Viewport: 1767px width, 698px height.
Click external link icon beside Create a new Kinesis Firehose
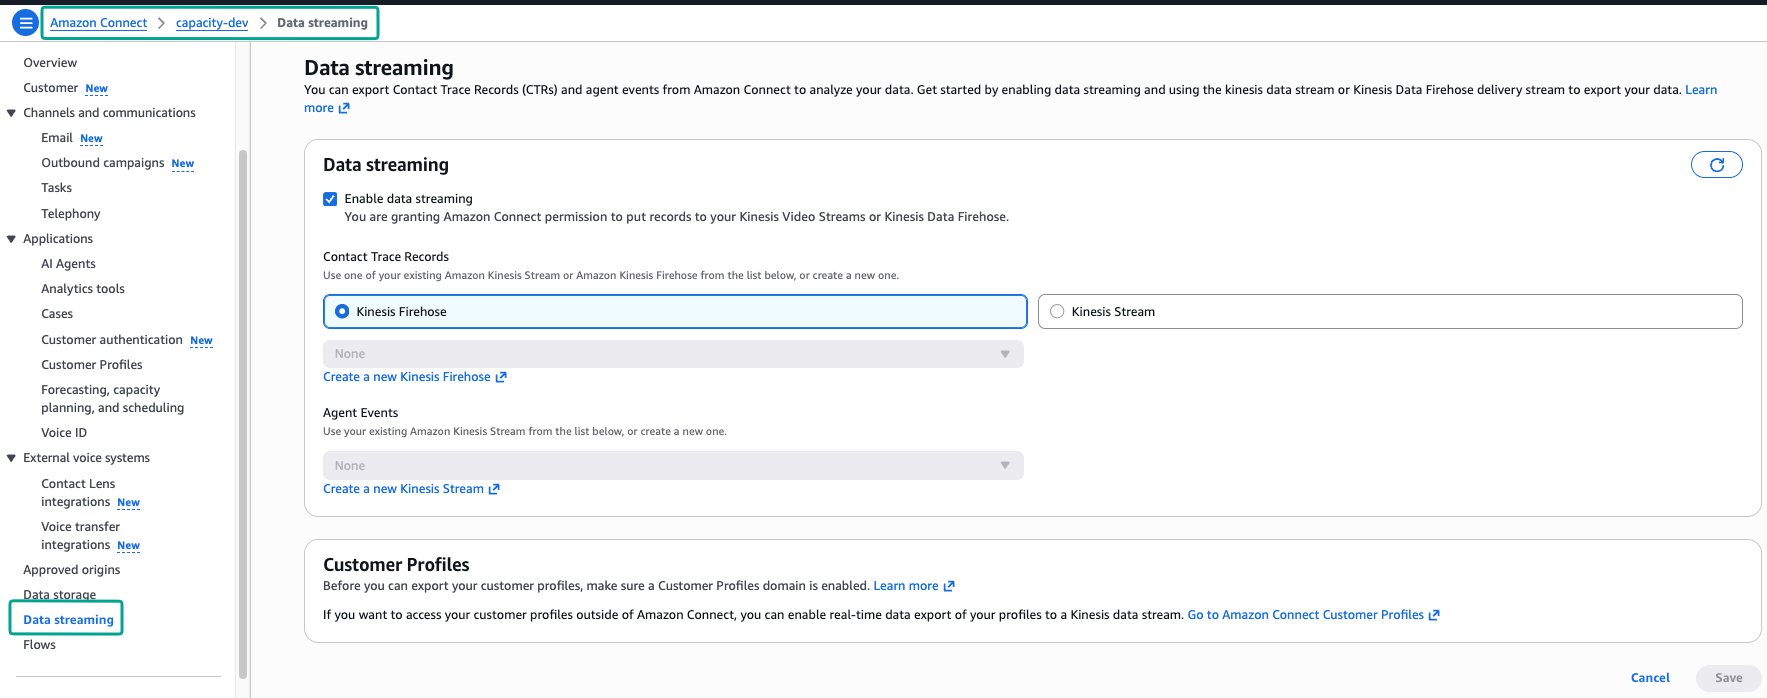pos(501,377)
